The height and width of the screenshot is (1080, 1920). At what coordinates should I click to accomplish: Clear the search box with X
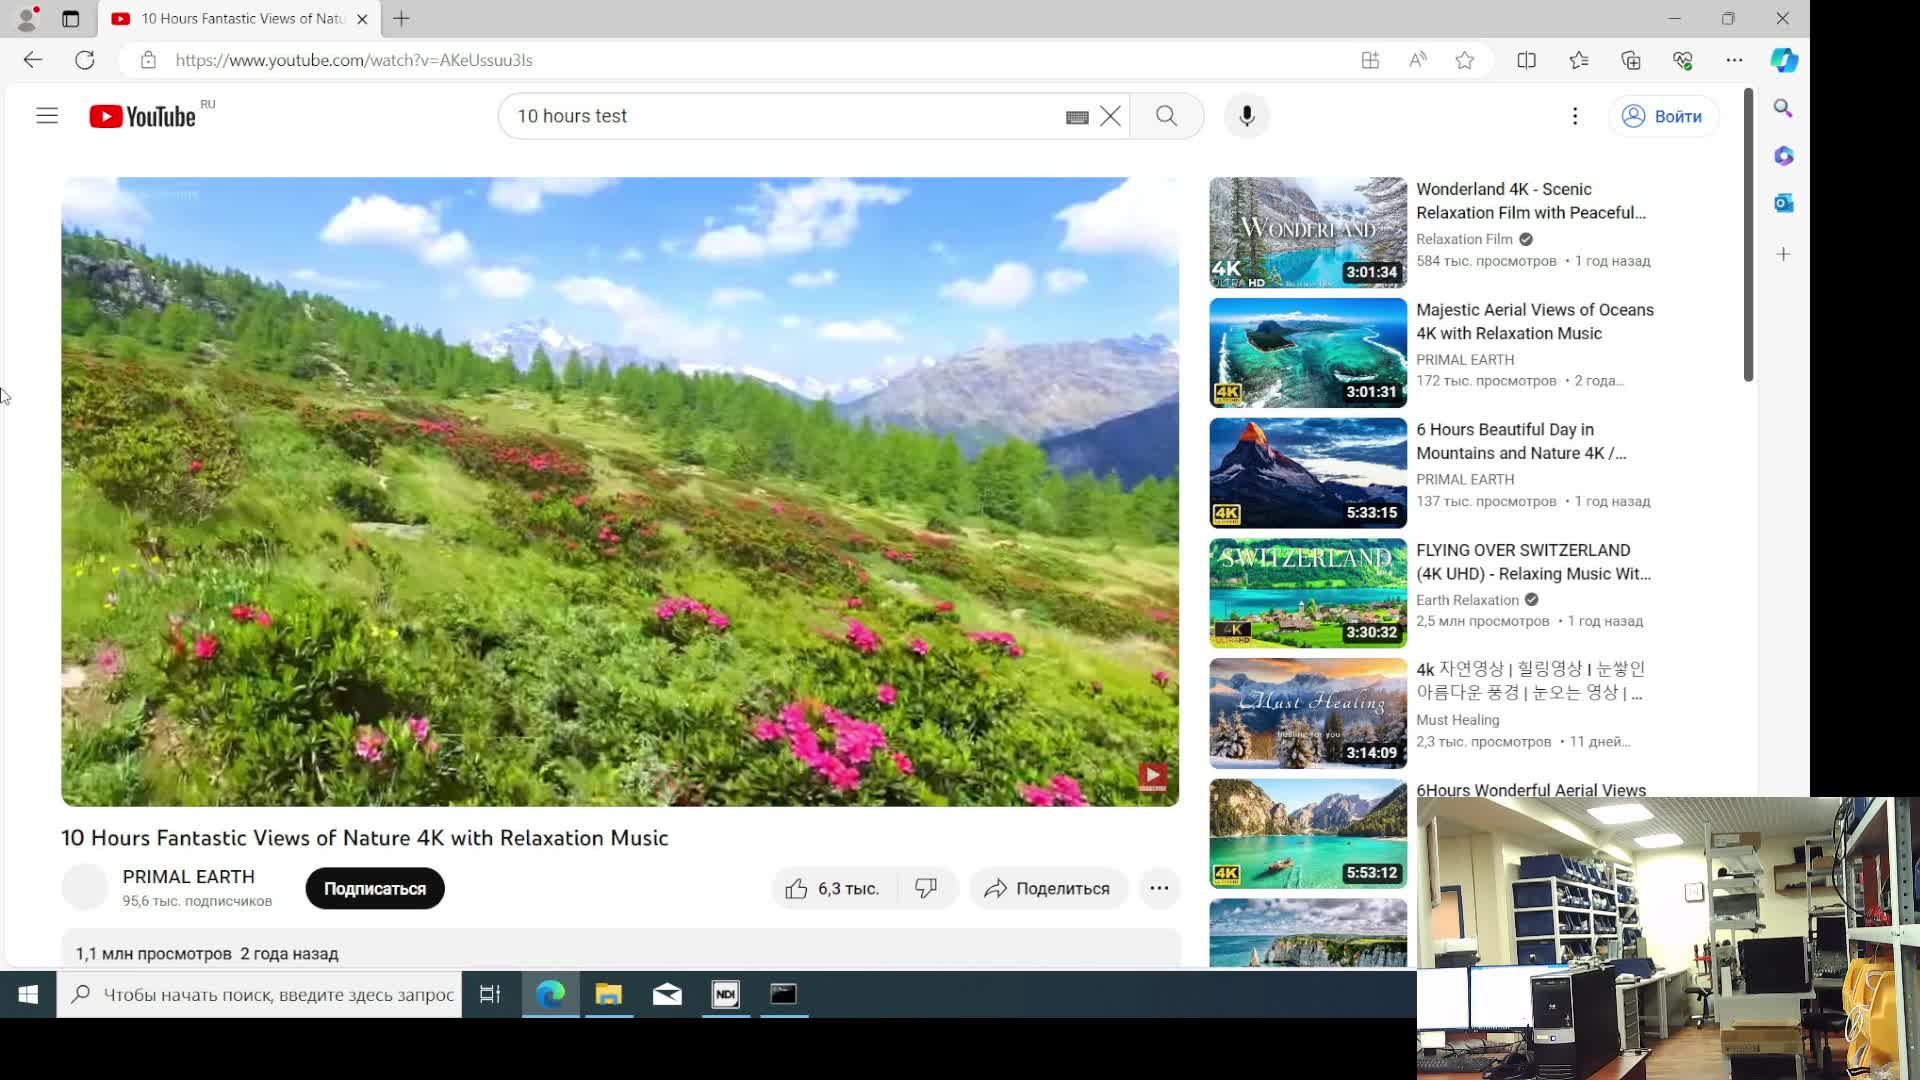click(x=1110, y=116)
